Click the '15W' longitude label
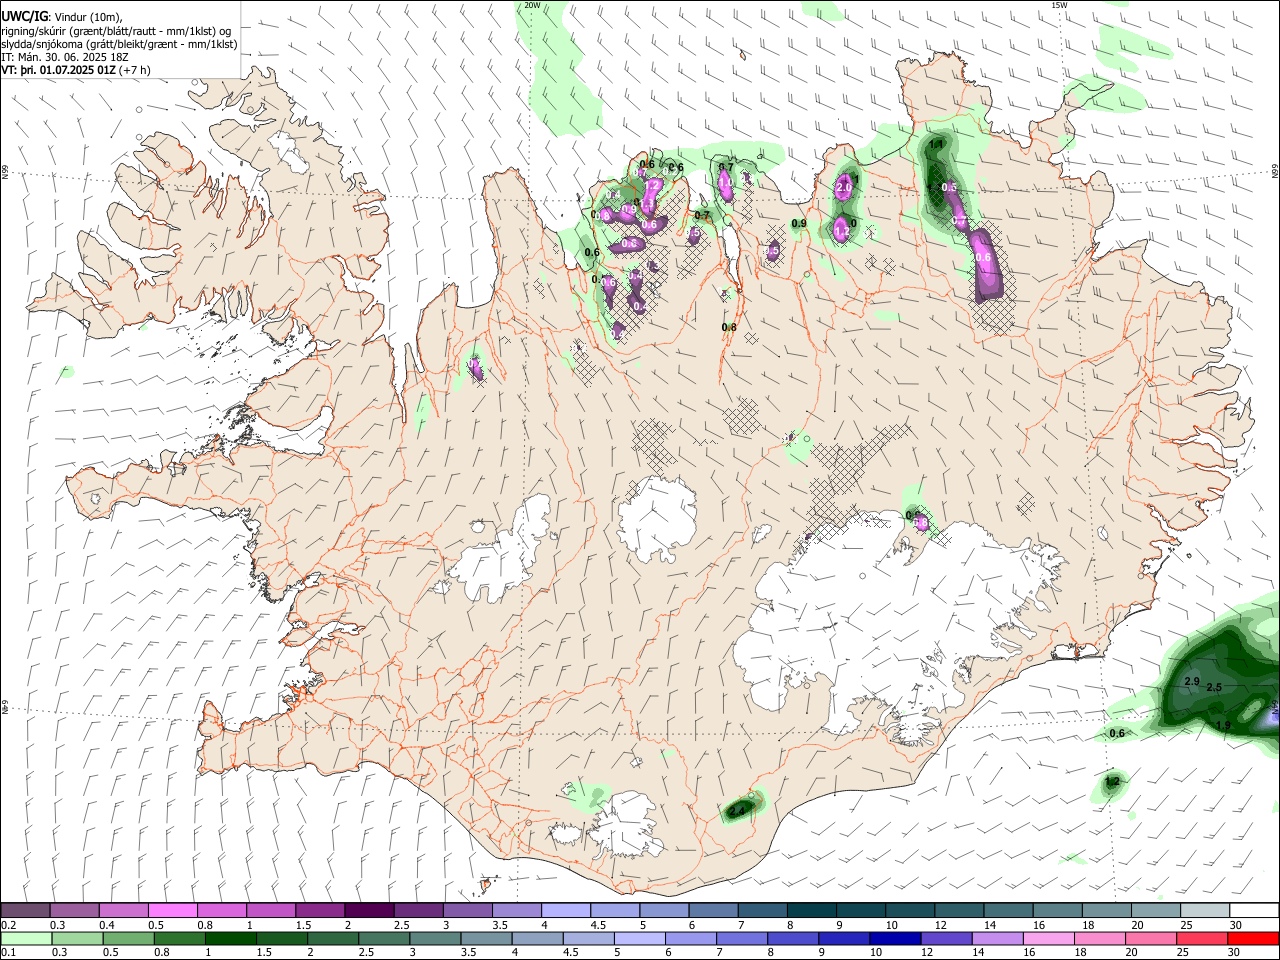Image resolution: width=1280 pixels, height=960 pixels. (x=1059, y=5)
